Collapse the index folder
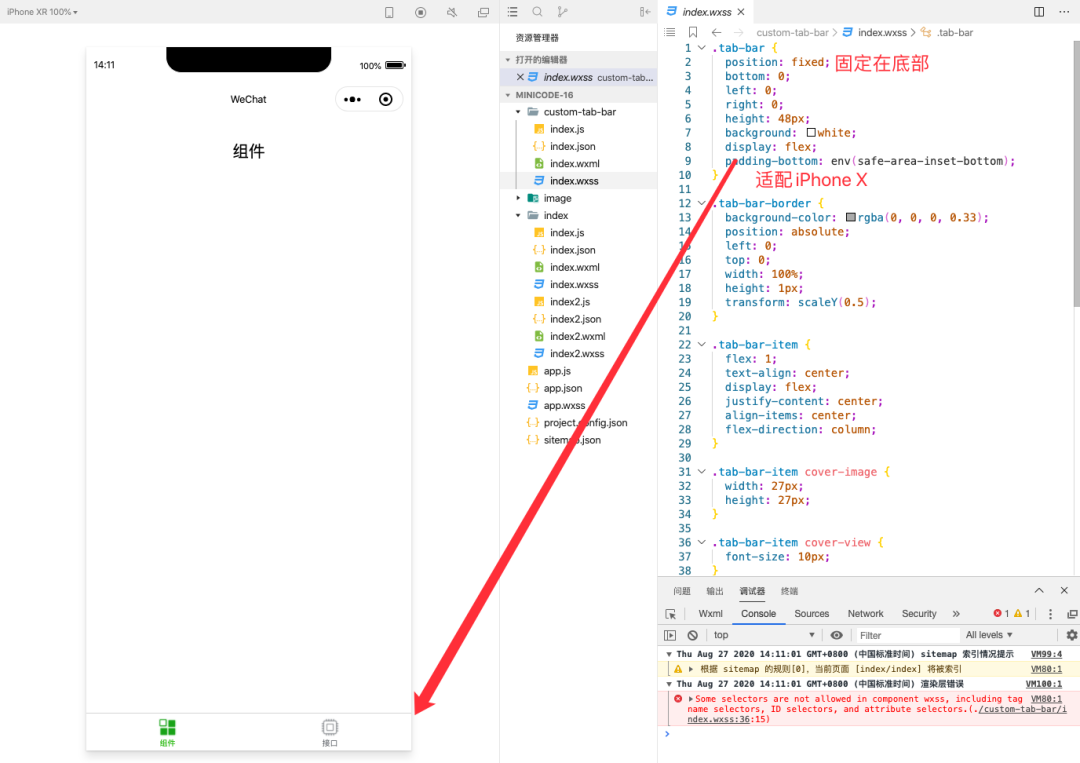The width and height of the screenshot is (1080, 763). [x=519, y=216]
